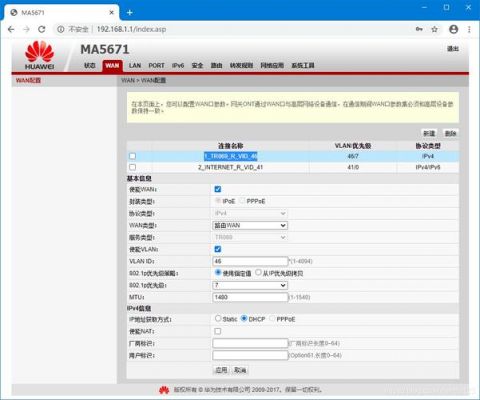Click the VLAN ID input field

250,261
